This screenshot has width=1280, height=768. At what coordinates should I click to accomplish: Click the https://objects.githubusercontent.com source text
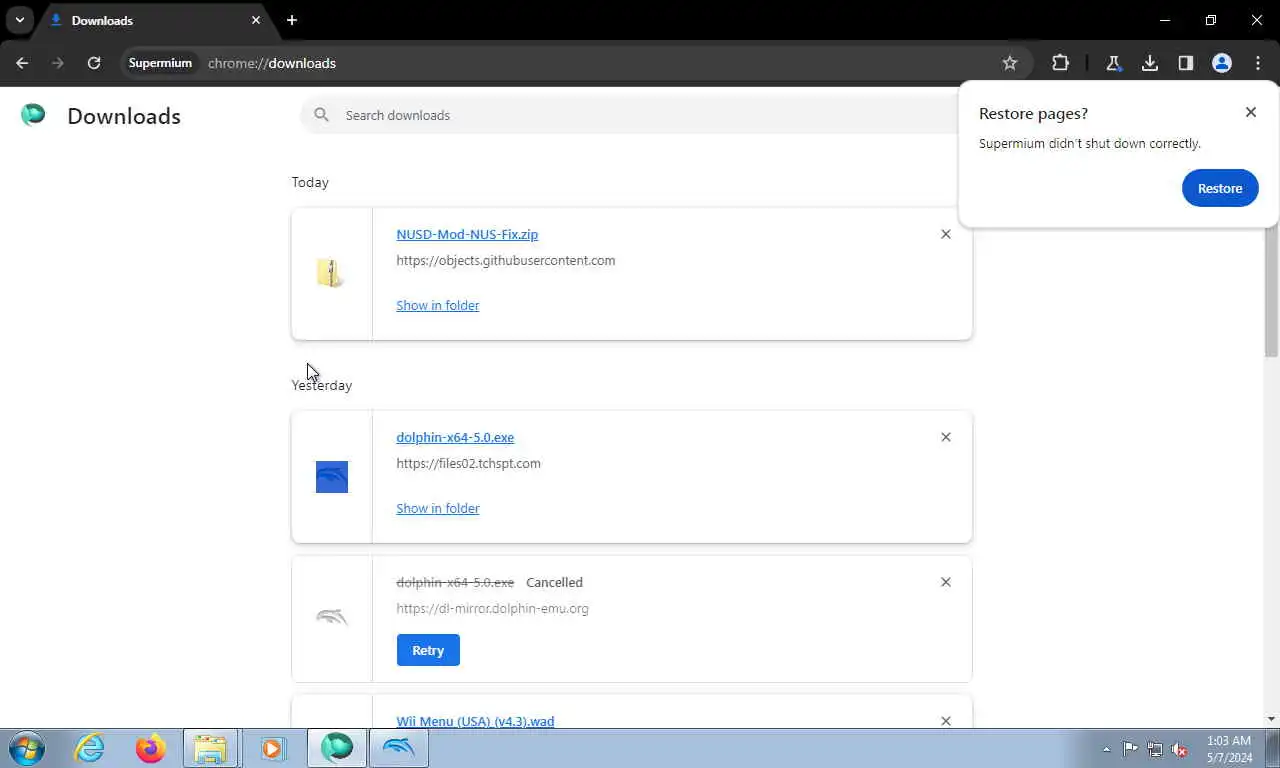tap(506, 260)
